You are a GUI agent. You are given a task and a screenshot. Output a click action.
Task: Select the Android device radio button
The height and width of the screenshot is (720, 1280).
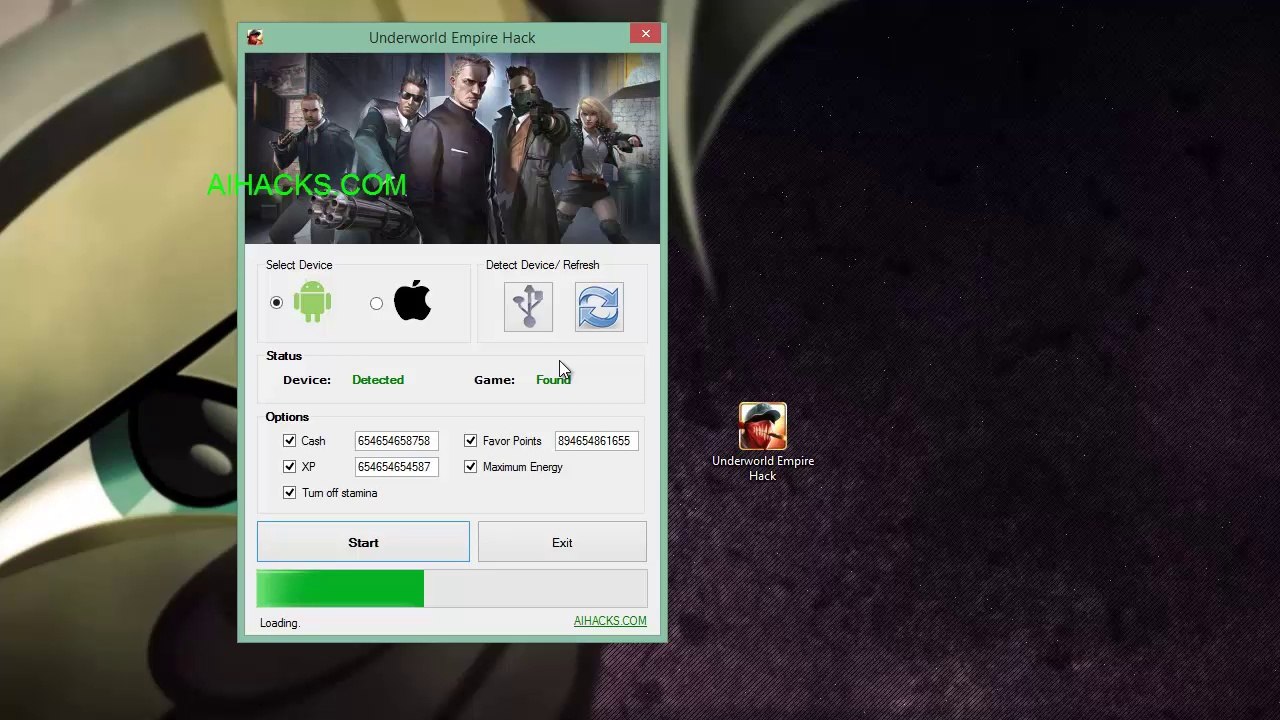tap(277, 303)
